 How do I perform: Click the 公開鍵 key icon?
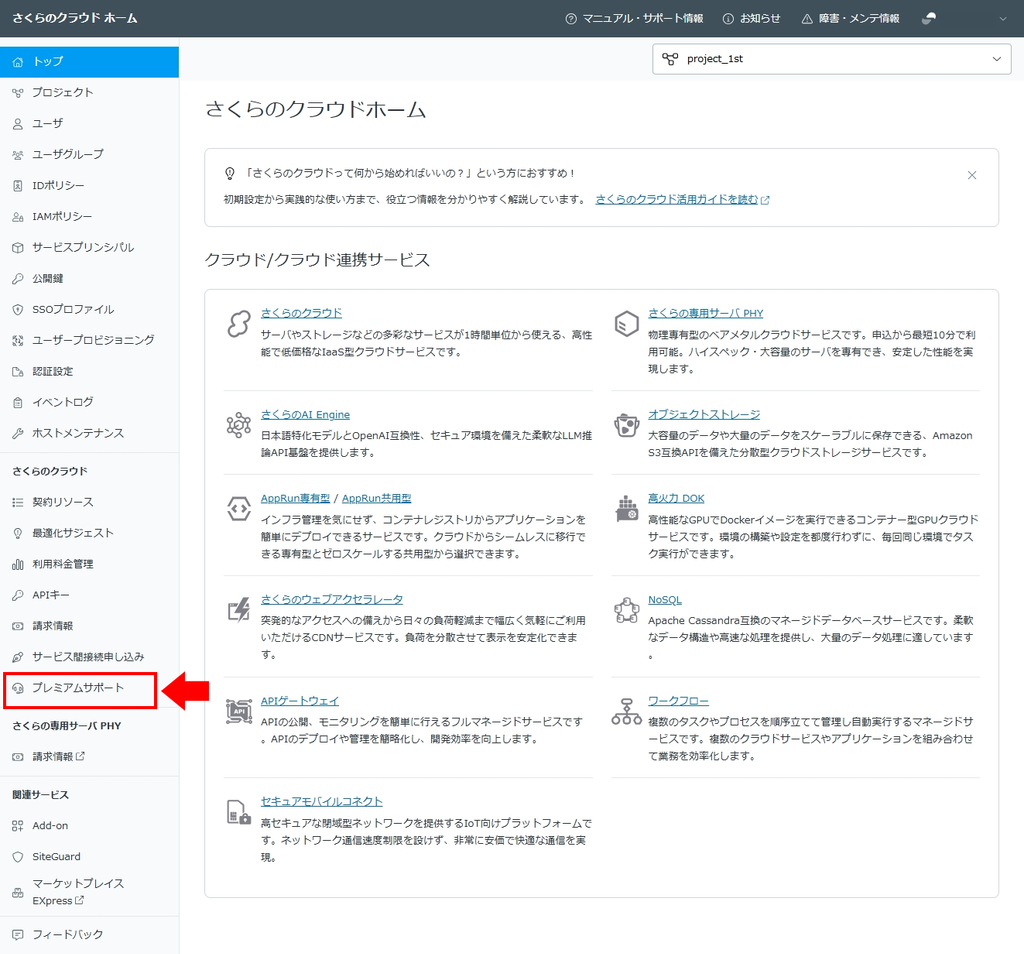[x=18, y=279]
